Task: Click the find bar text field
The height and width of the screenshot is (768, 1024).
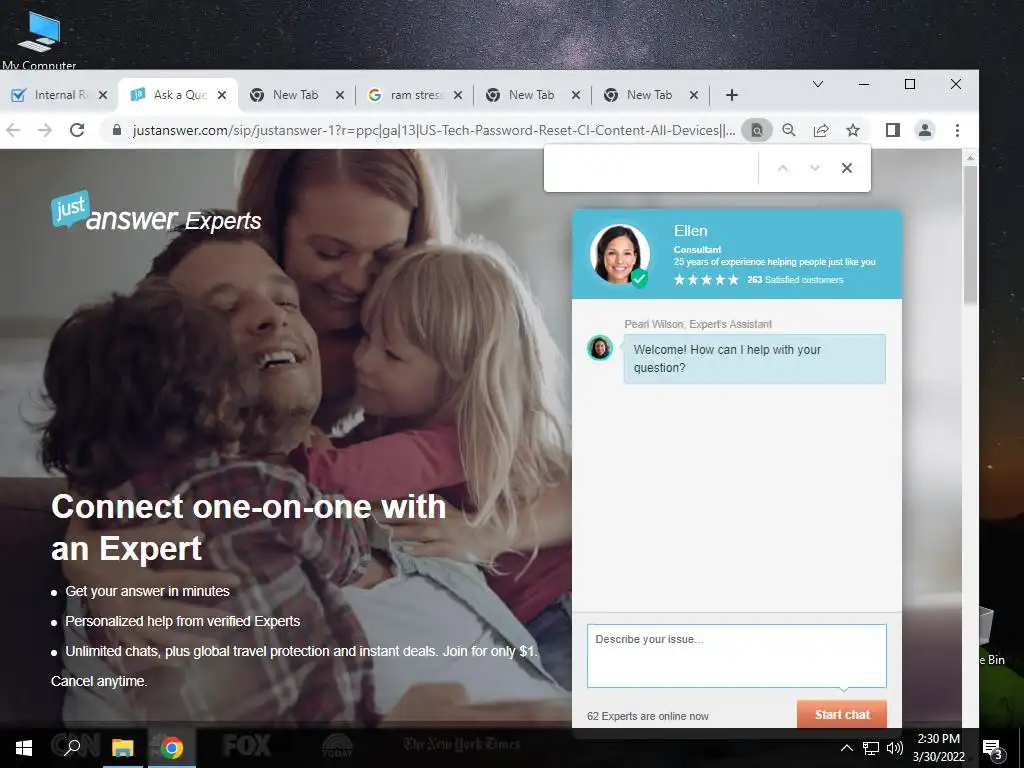Action: coord(651,168)
